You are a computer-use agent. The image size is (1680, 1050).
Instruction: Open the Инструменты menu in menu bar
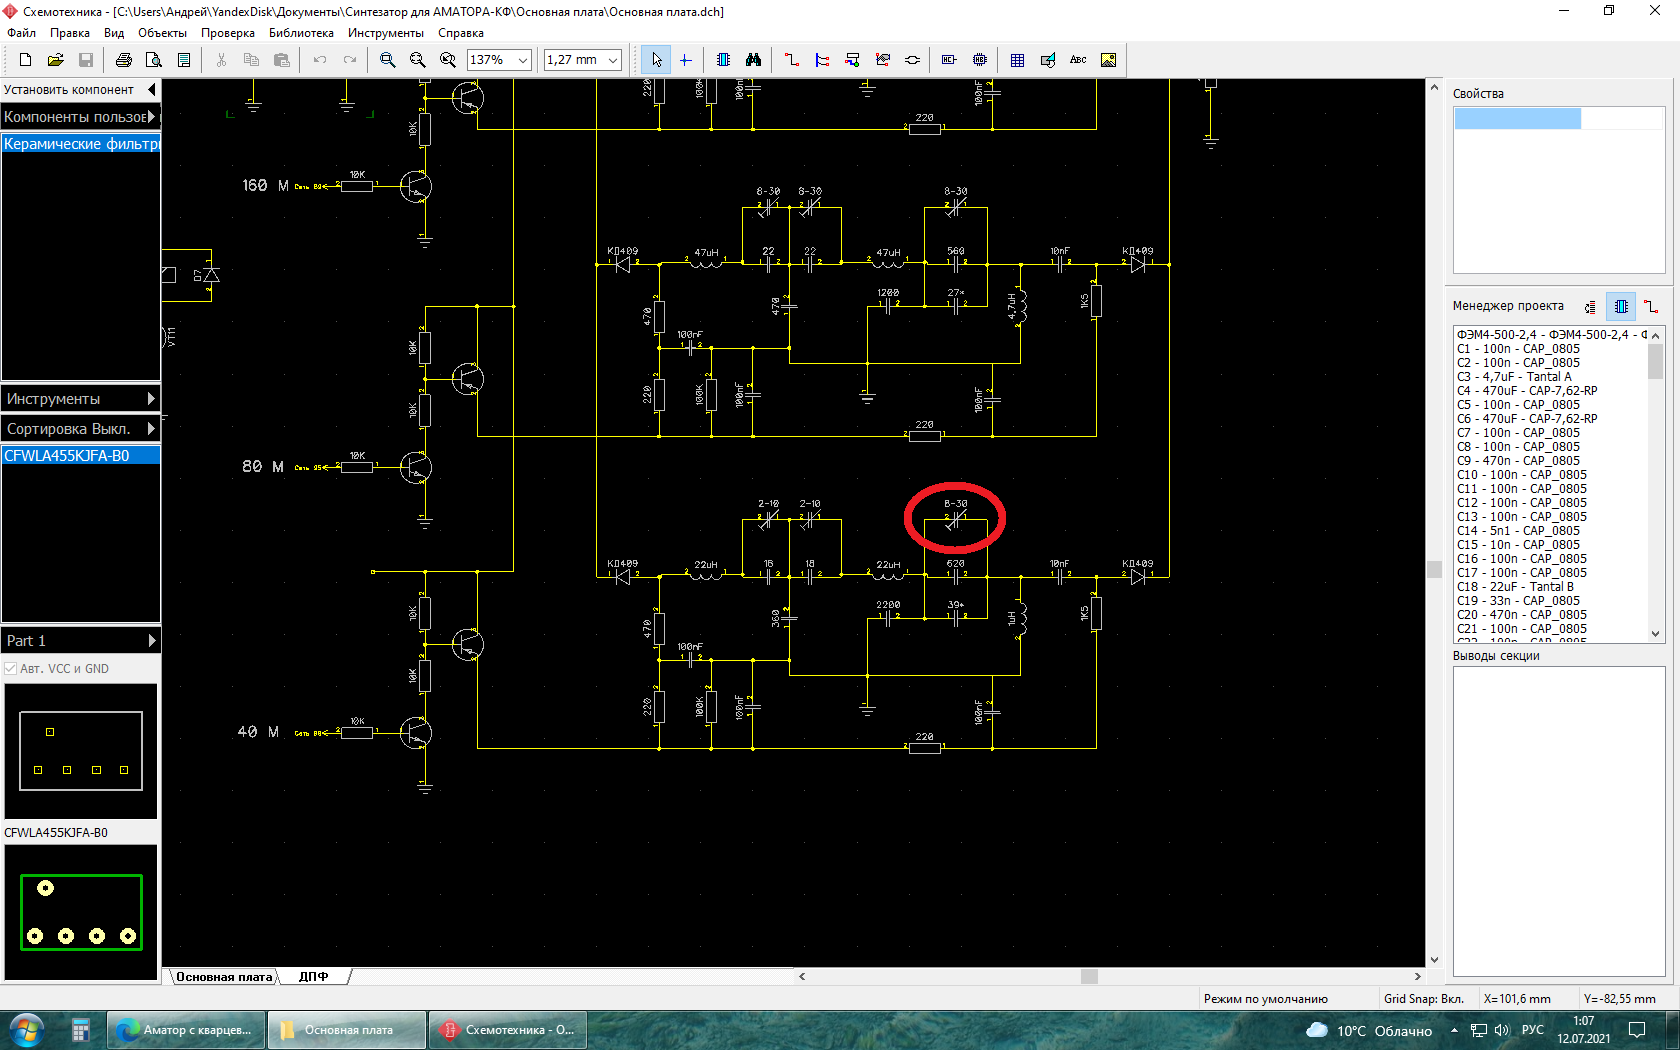pyautogui.click(x=386, y=33)
